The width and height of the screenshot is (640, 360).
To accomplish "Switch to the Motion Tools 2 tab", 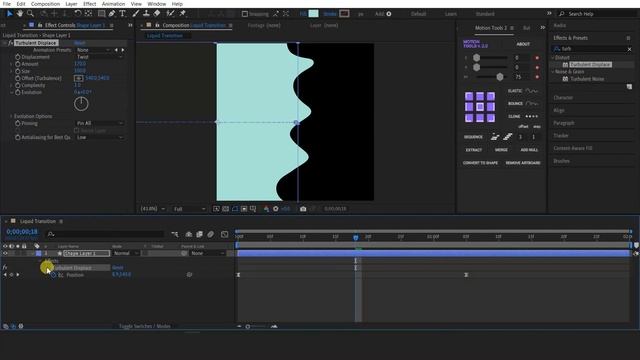I will click(491, 28).
